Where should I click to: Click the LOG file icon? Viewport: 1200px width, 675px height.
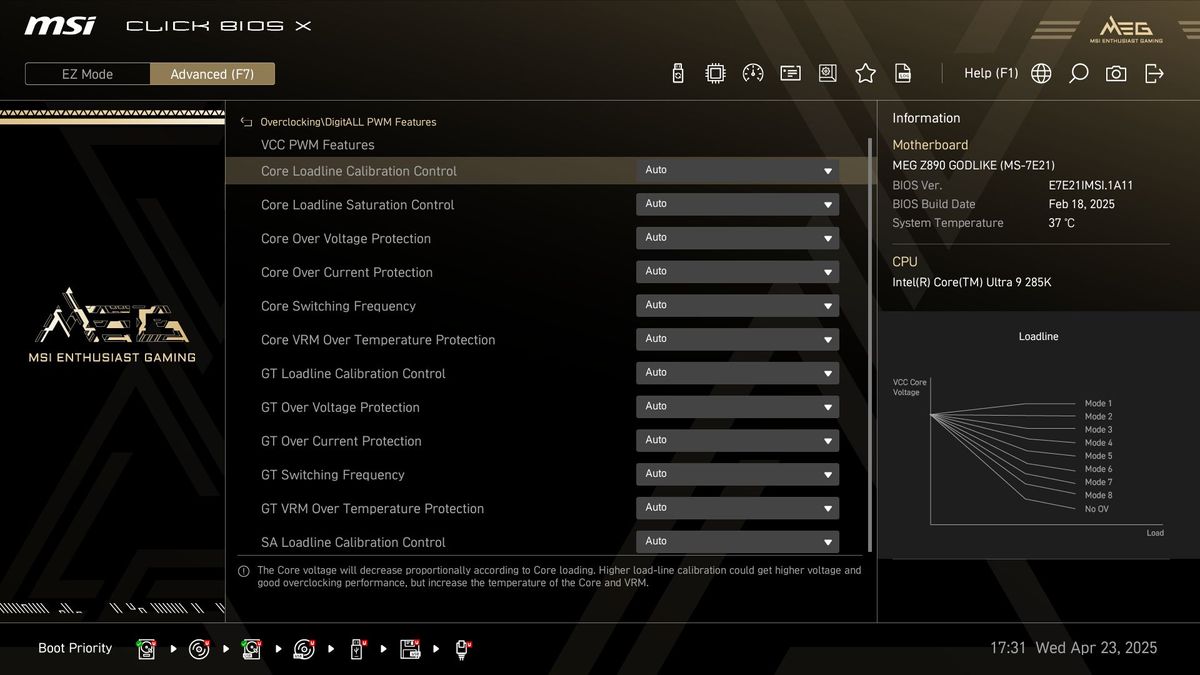pos(903,73)
